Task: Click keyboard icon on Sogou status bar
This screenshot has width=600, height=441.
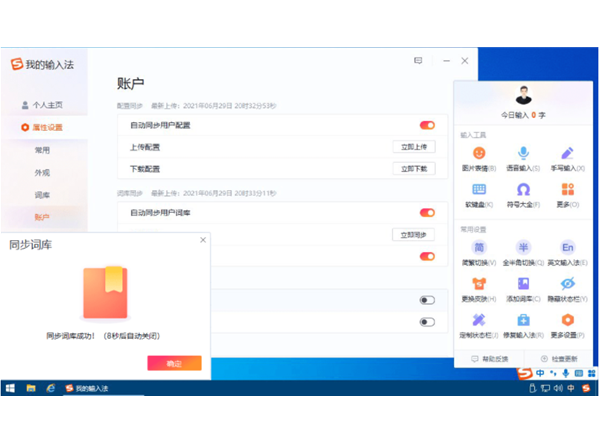Action: [579, 373]
